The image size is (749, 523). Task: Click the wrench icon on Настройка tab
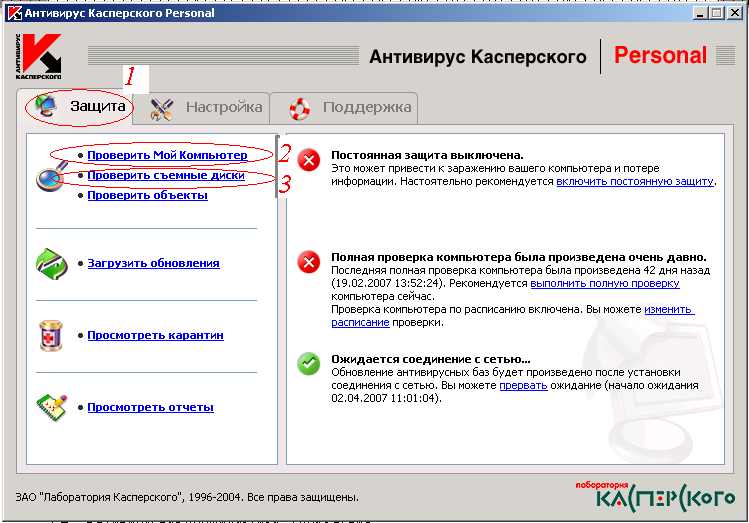(x=161, y=109)
